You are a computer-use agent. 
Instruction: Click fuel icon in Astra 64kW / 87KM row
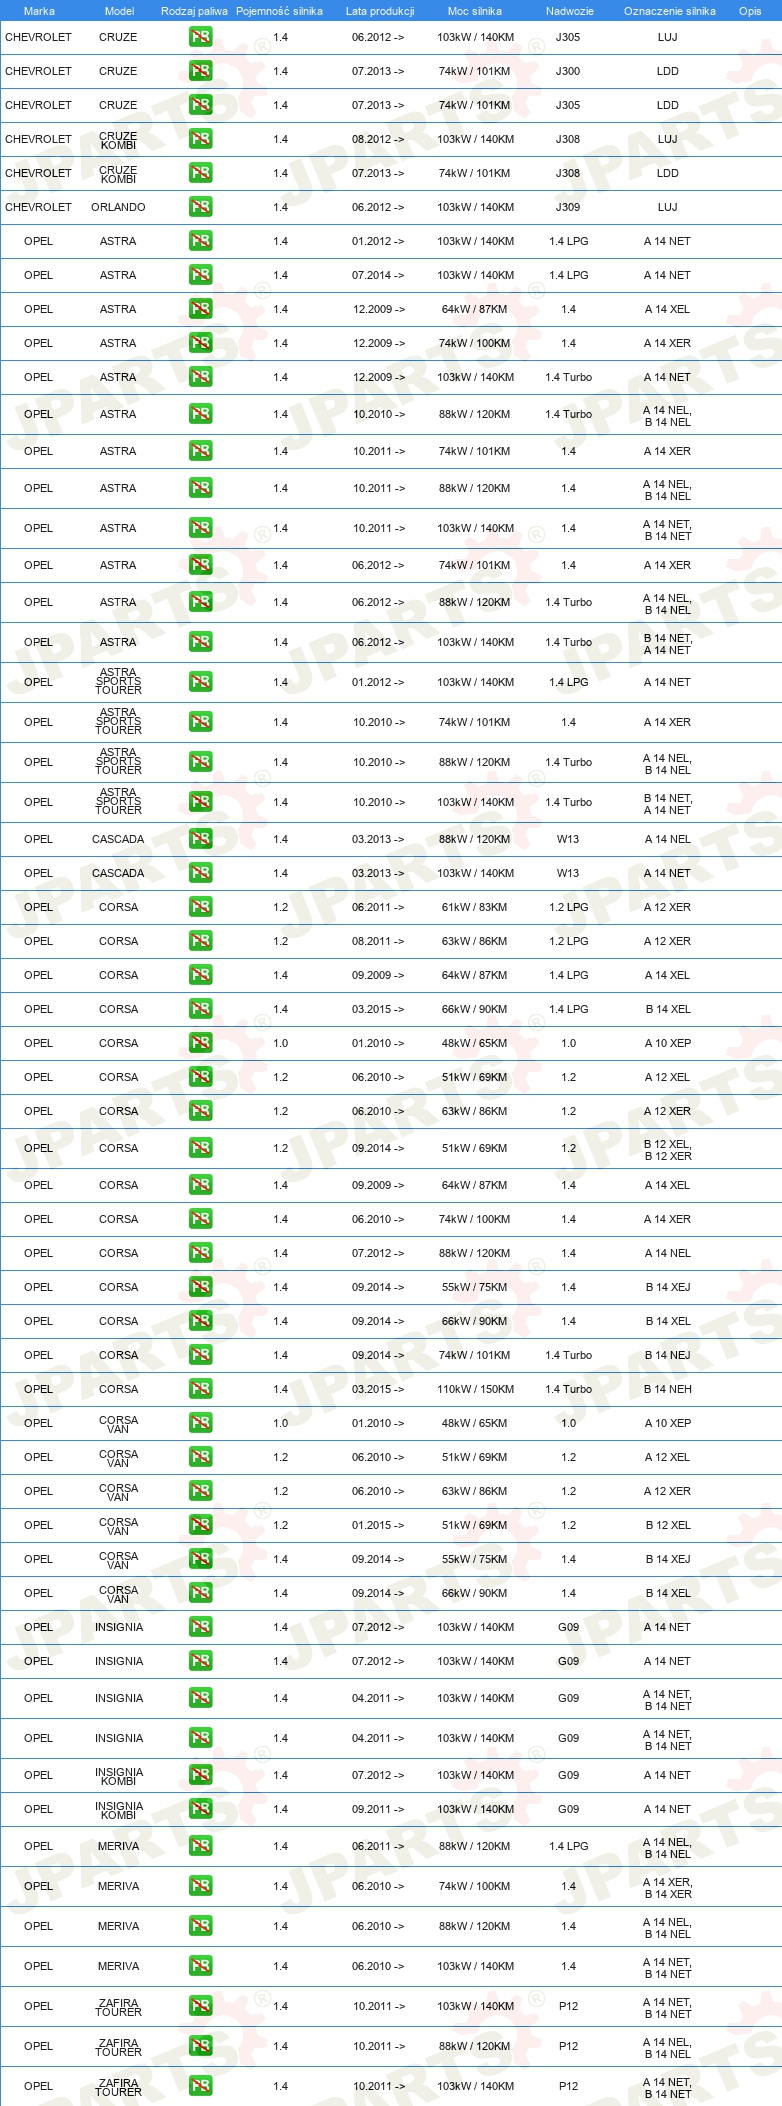coord(201,309)
